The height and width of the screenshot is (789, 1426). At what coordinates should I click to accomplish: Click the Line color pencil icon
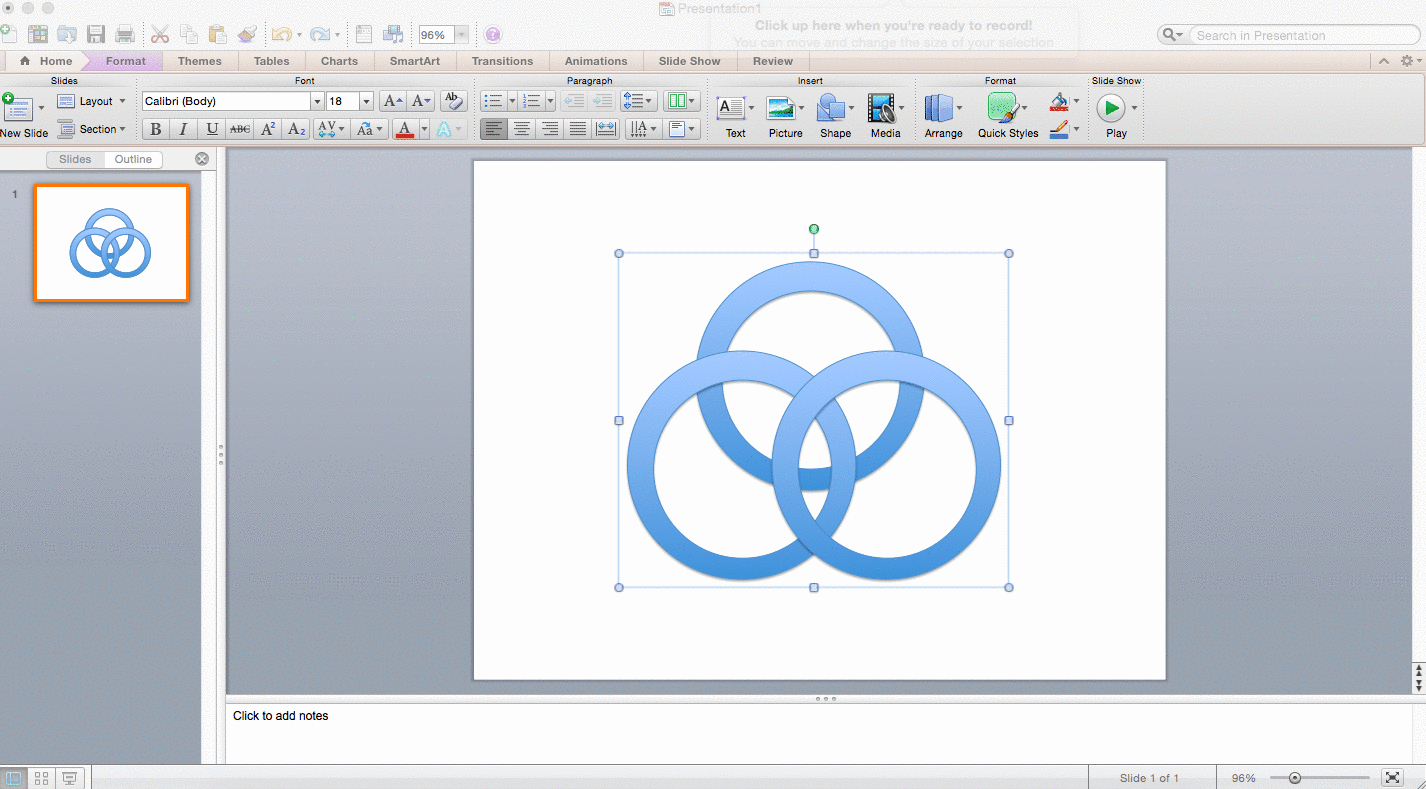click(1059, 129)
